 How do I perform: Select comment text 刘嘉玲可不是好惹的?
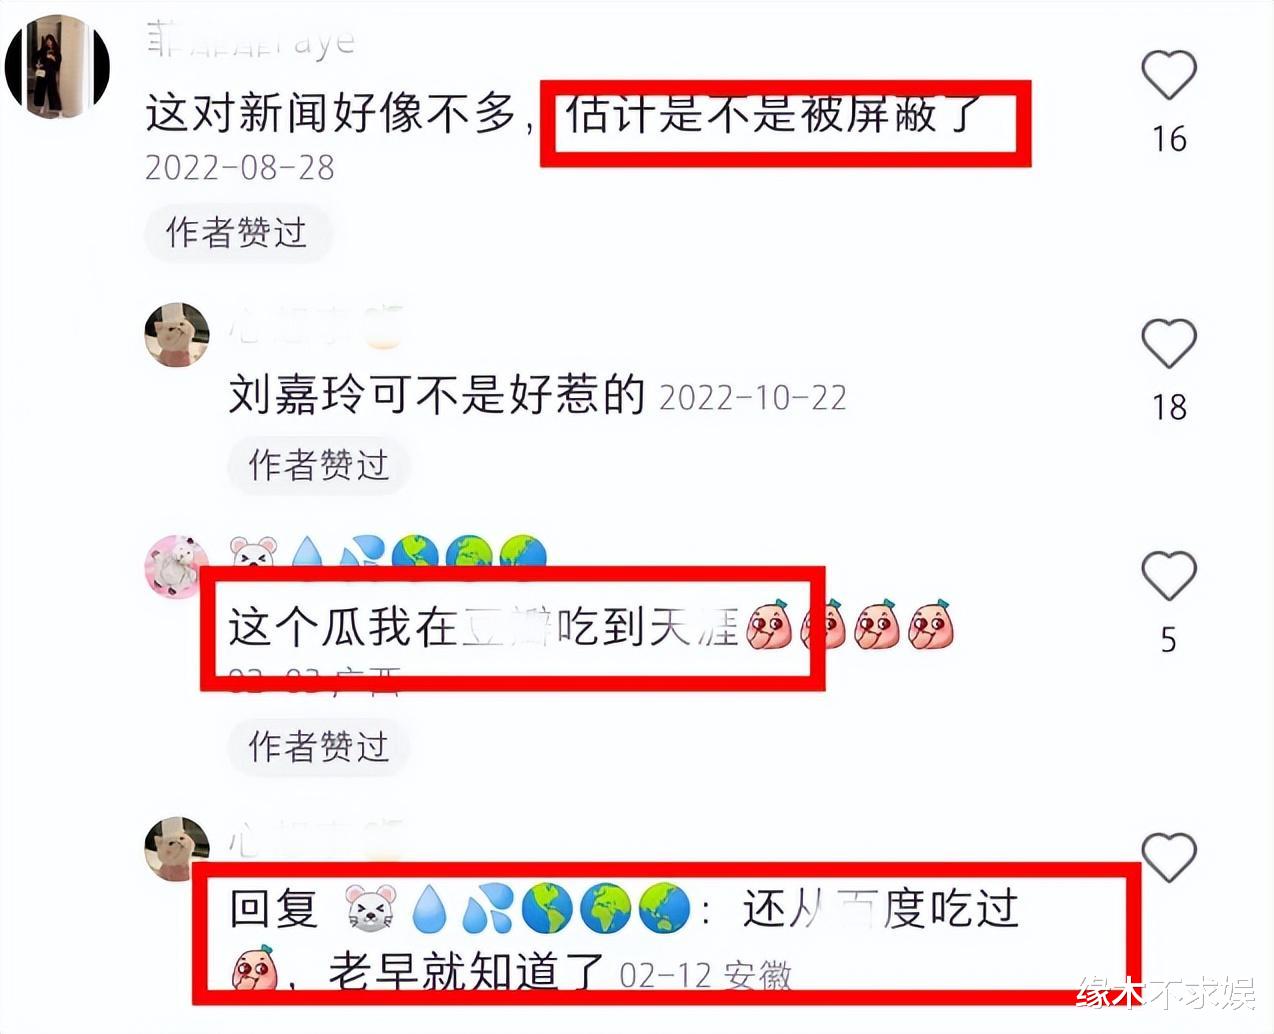437,395
